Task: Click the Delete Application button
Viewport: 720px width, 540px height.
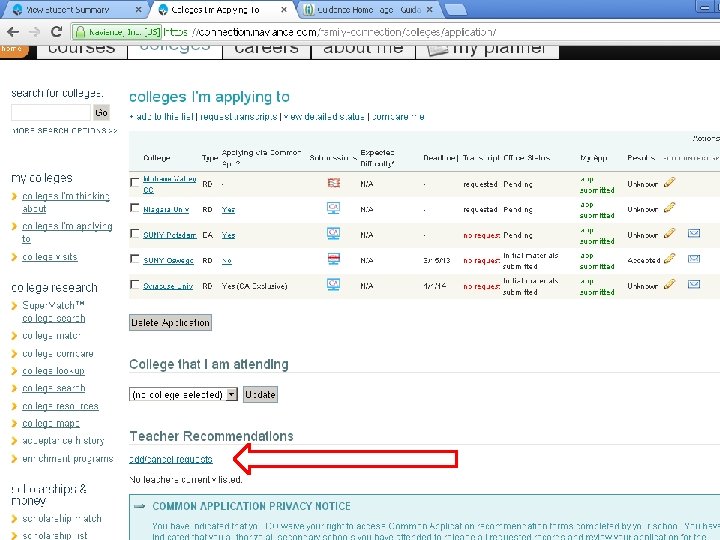Action: [x=170, y=323]
